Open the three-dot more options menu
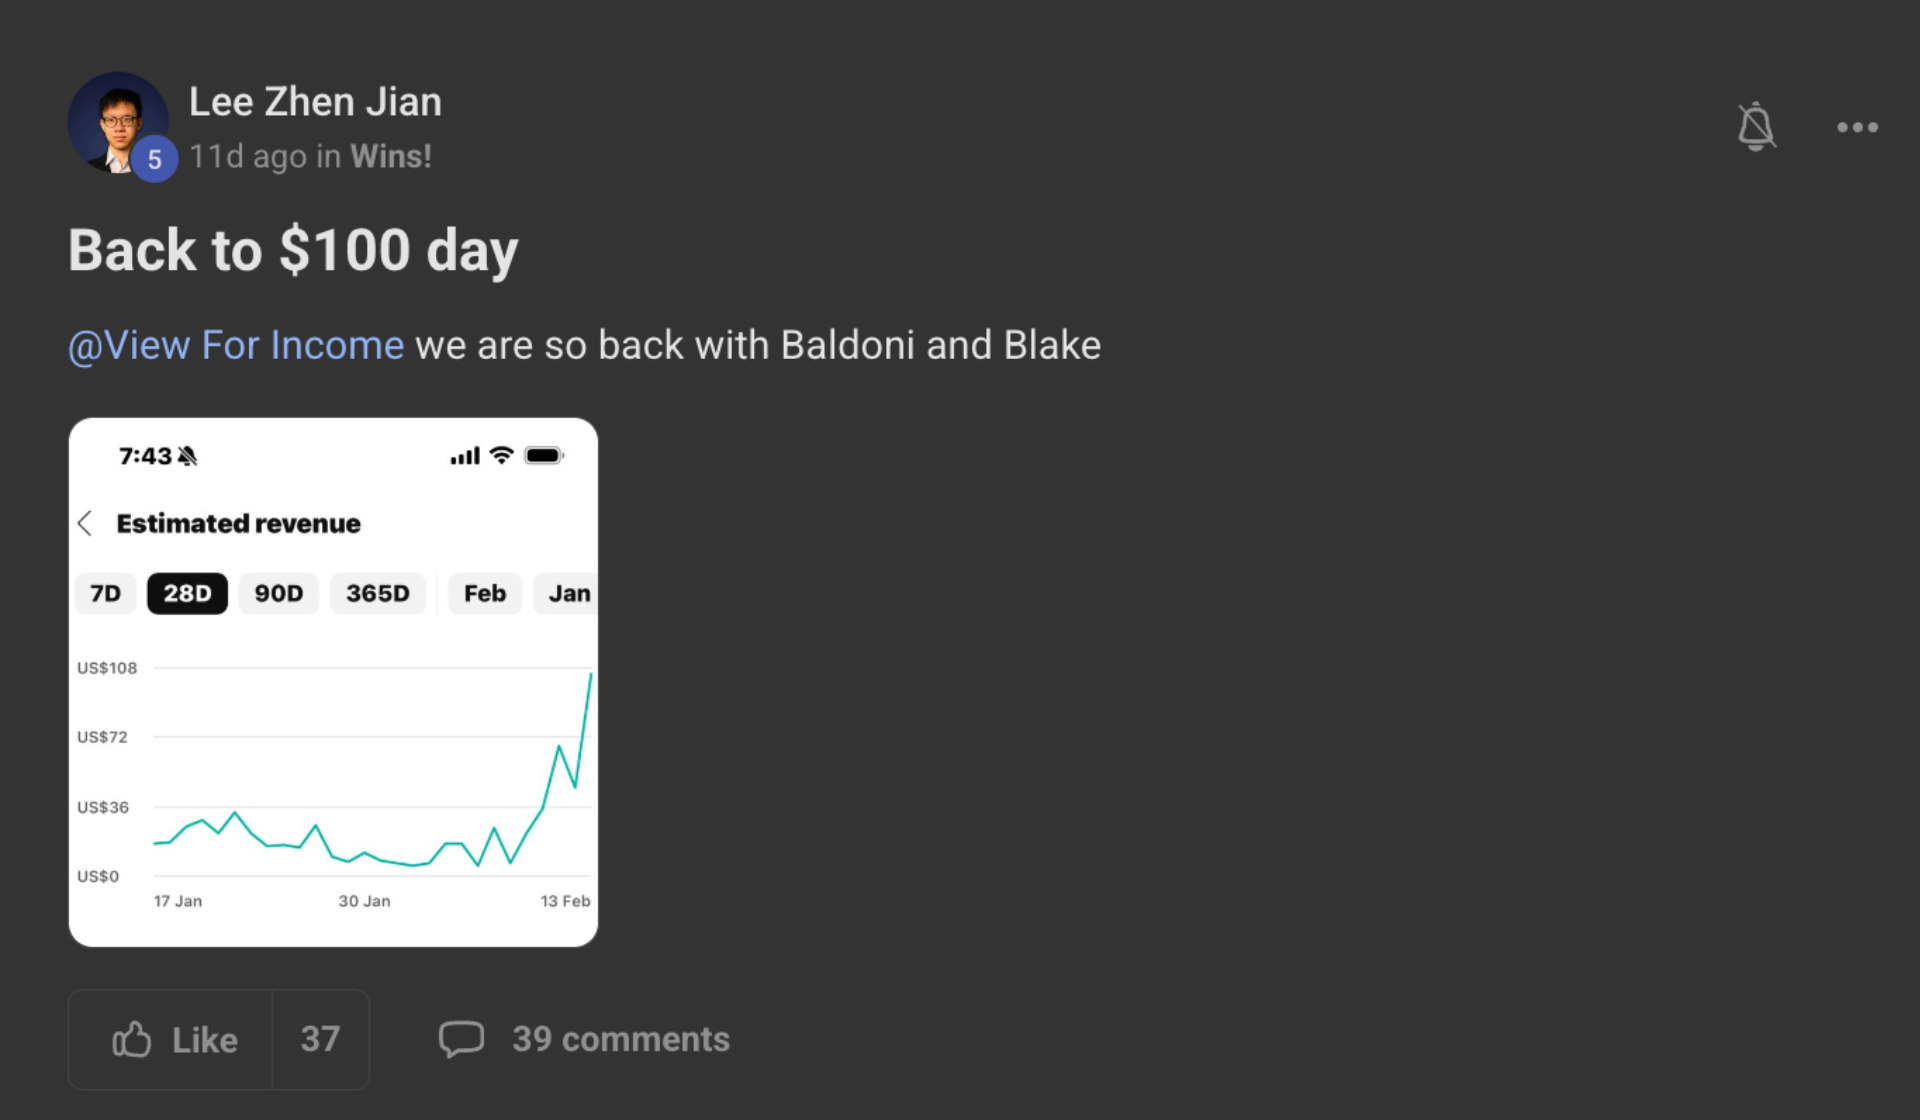This screenshot has height=1120, width=1920. [1857, 127]
